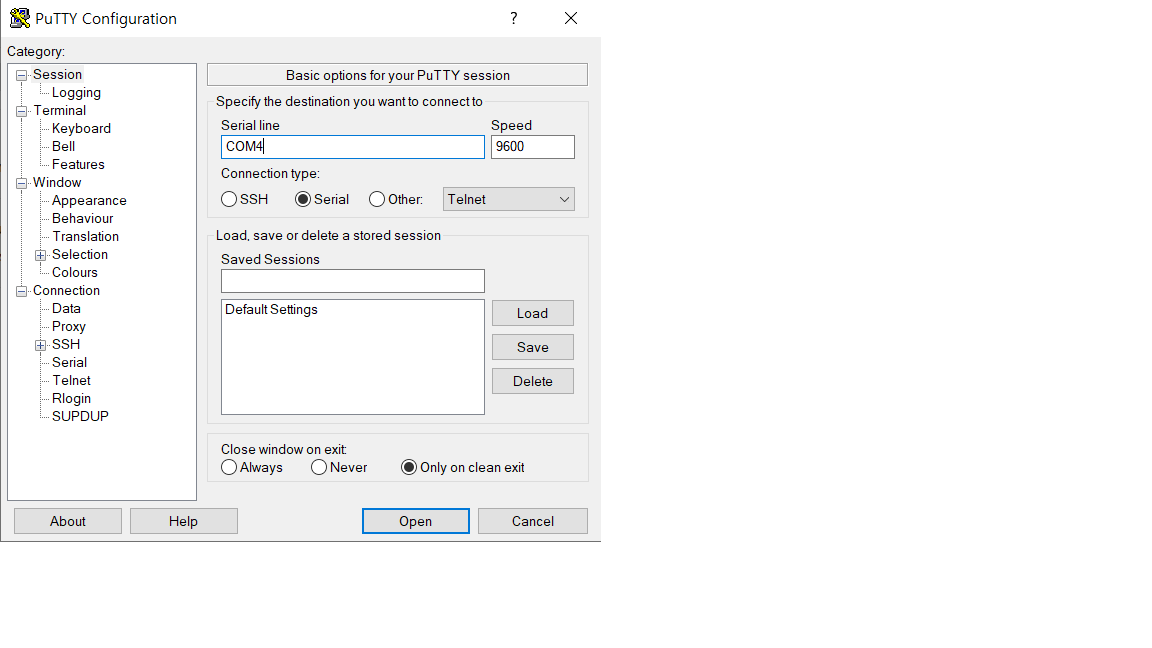
Task: Collapse the Connection tree node
Action: (x=22, y=291)
